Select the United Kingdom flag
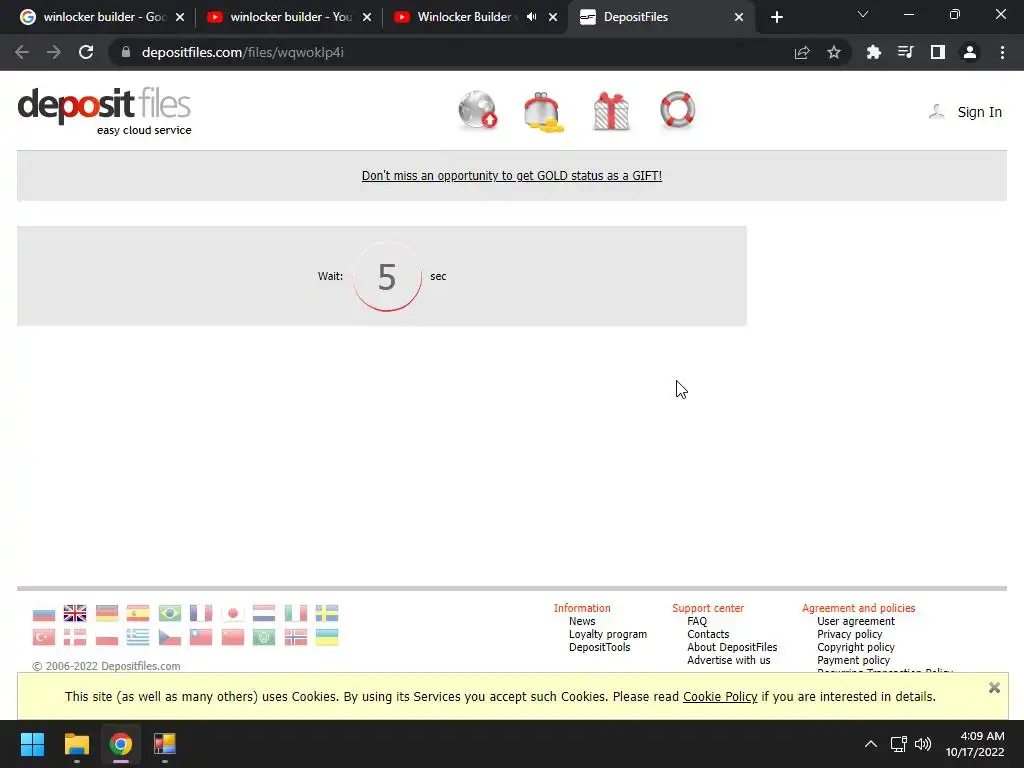1024x768 pixels. pyautogui.click(x=75, y=613)
